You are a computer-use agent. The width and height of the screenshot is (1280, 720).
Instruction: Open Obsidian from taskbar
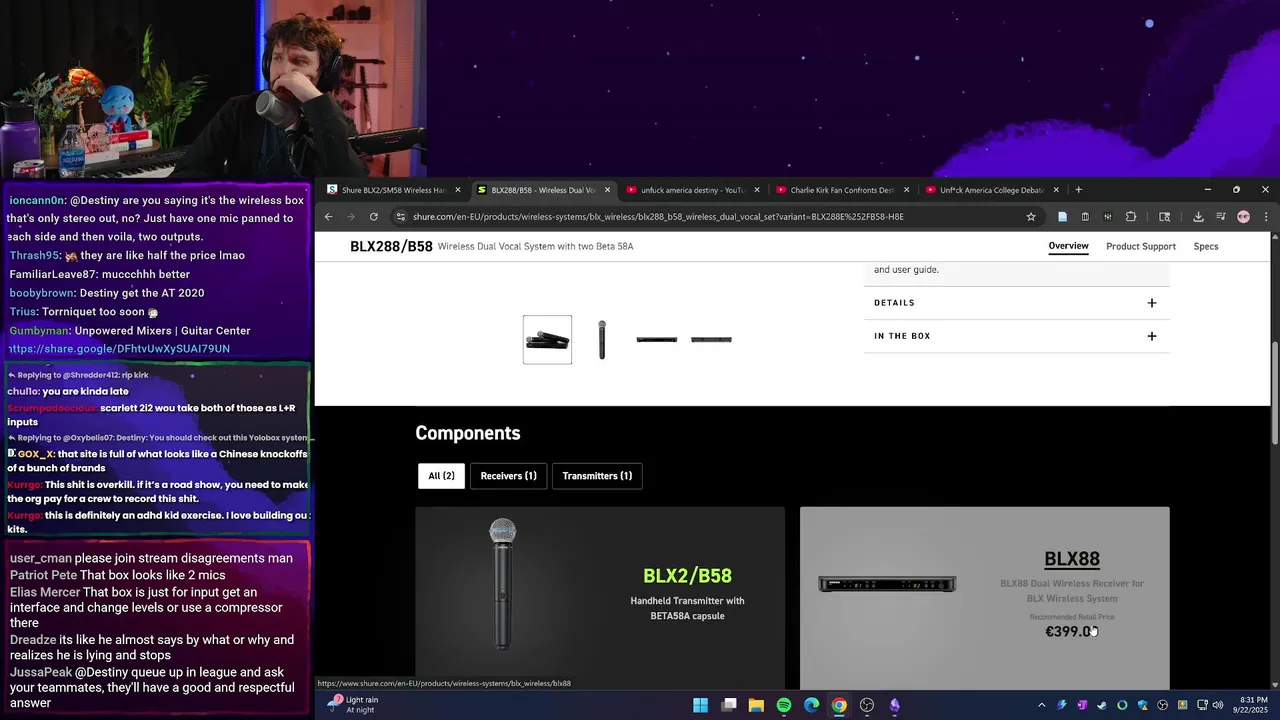pos(894,705)
